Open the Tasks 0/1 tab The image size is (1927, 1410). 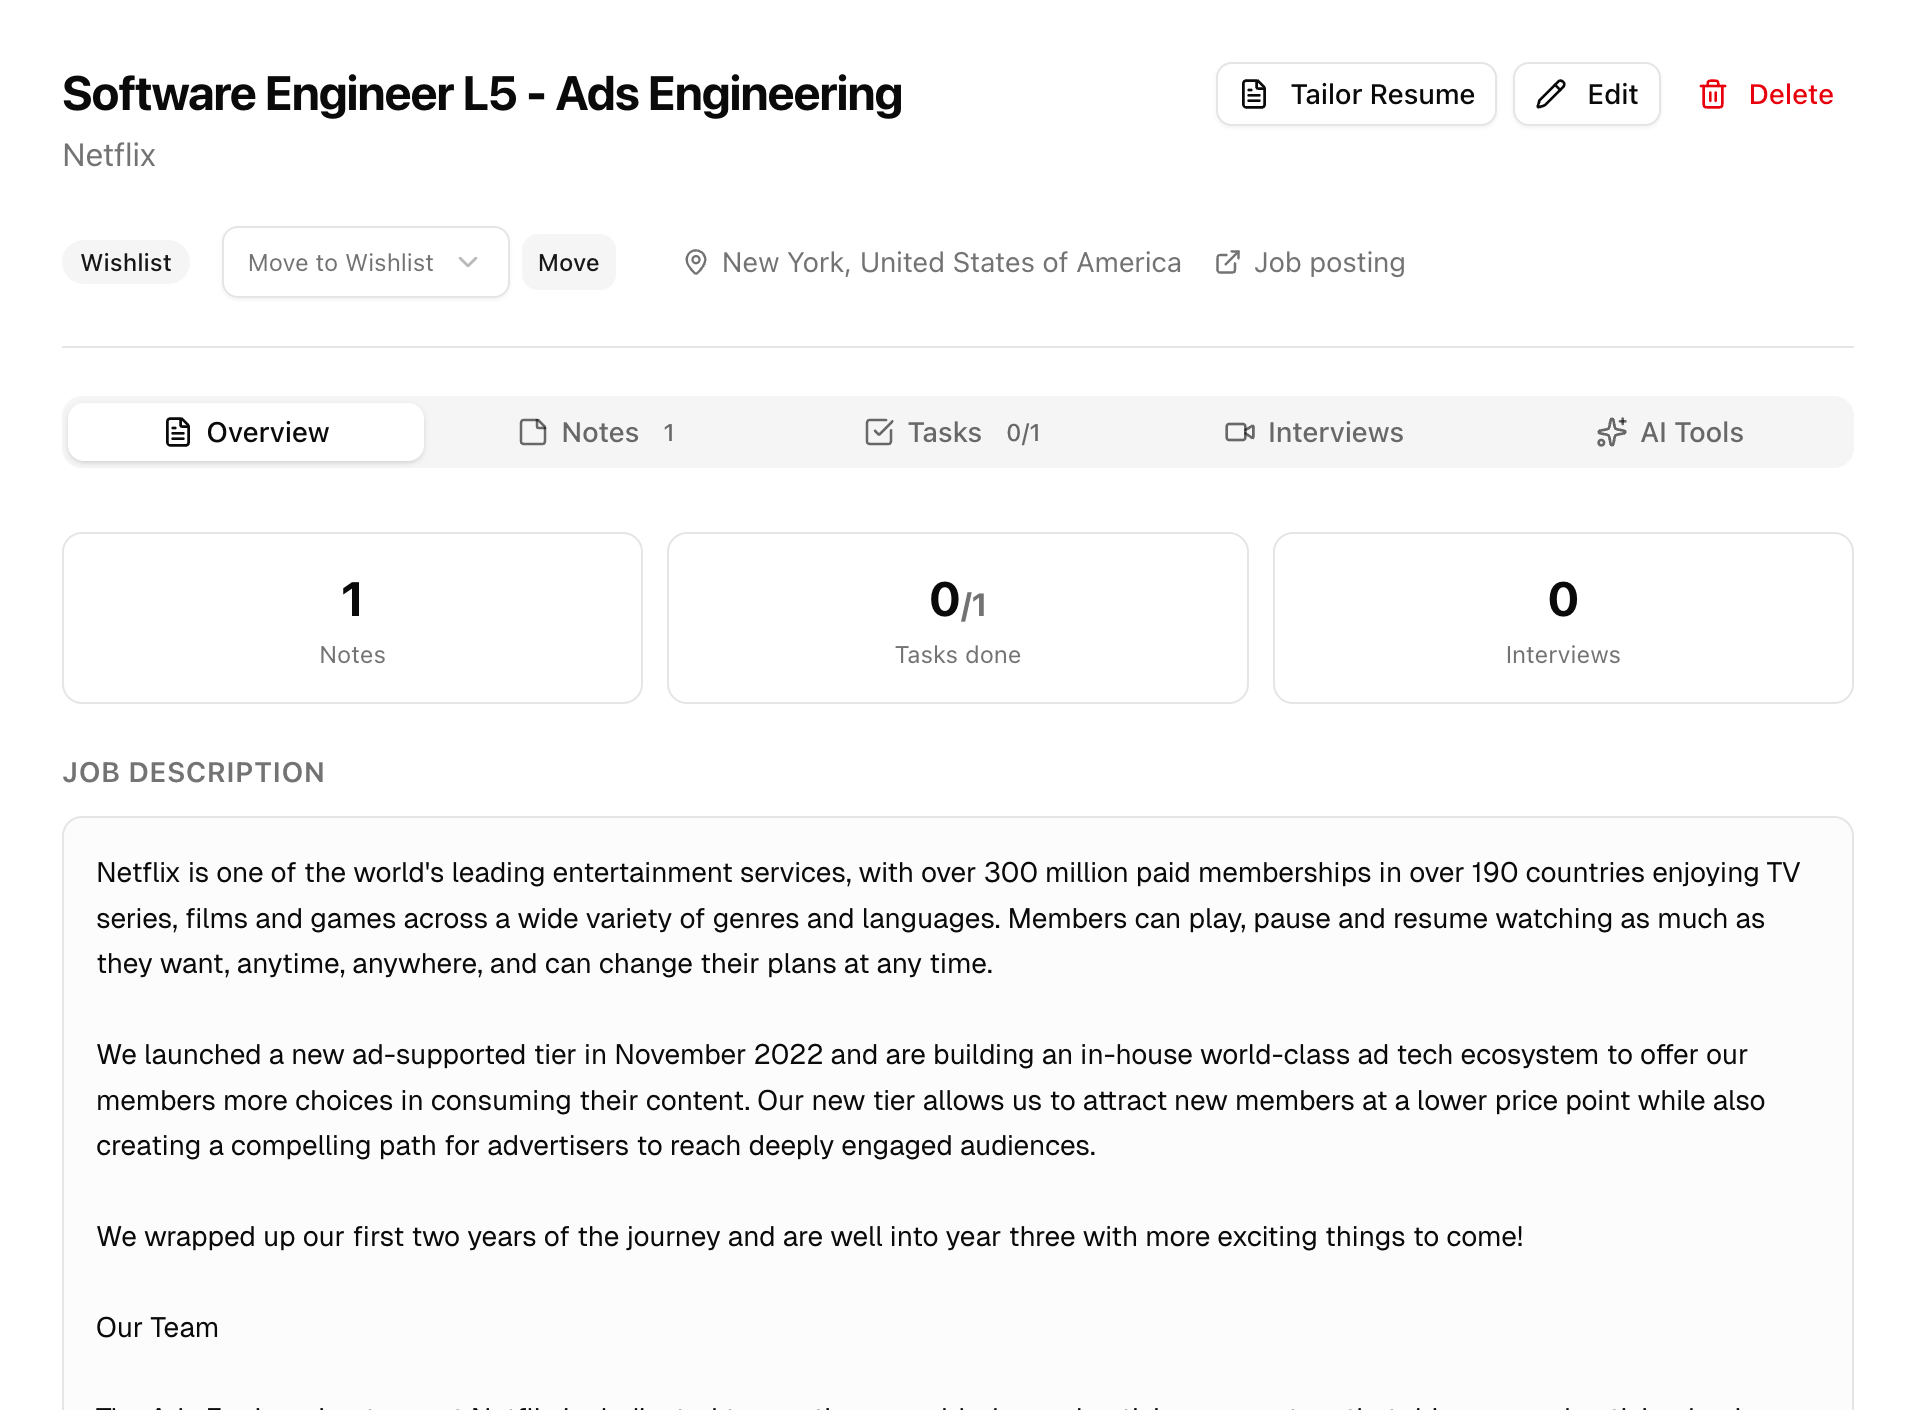(x=953, y=432)
